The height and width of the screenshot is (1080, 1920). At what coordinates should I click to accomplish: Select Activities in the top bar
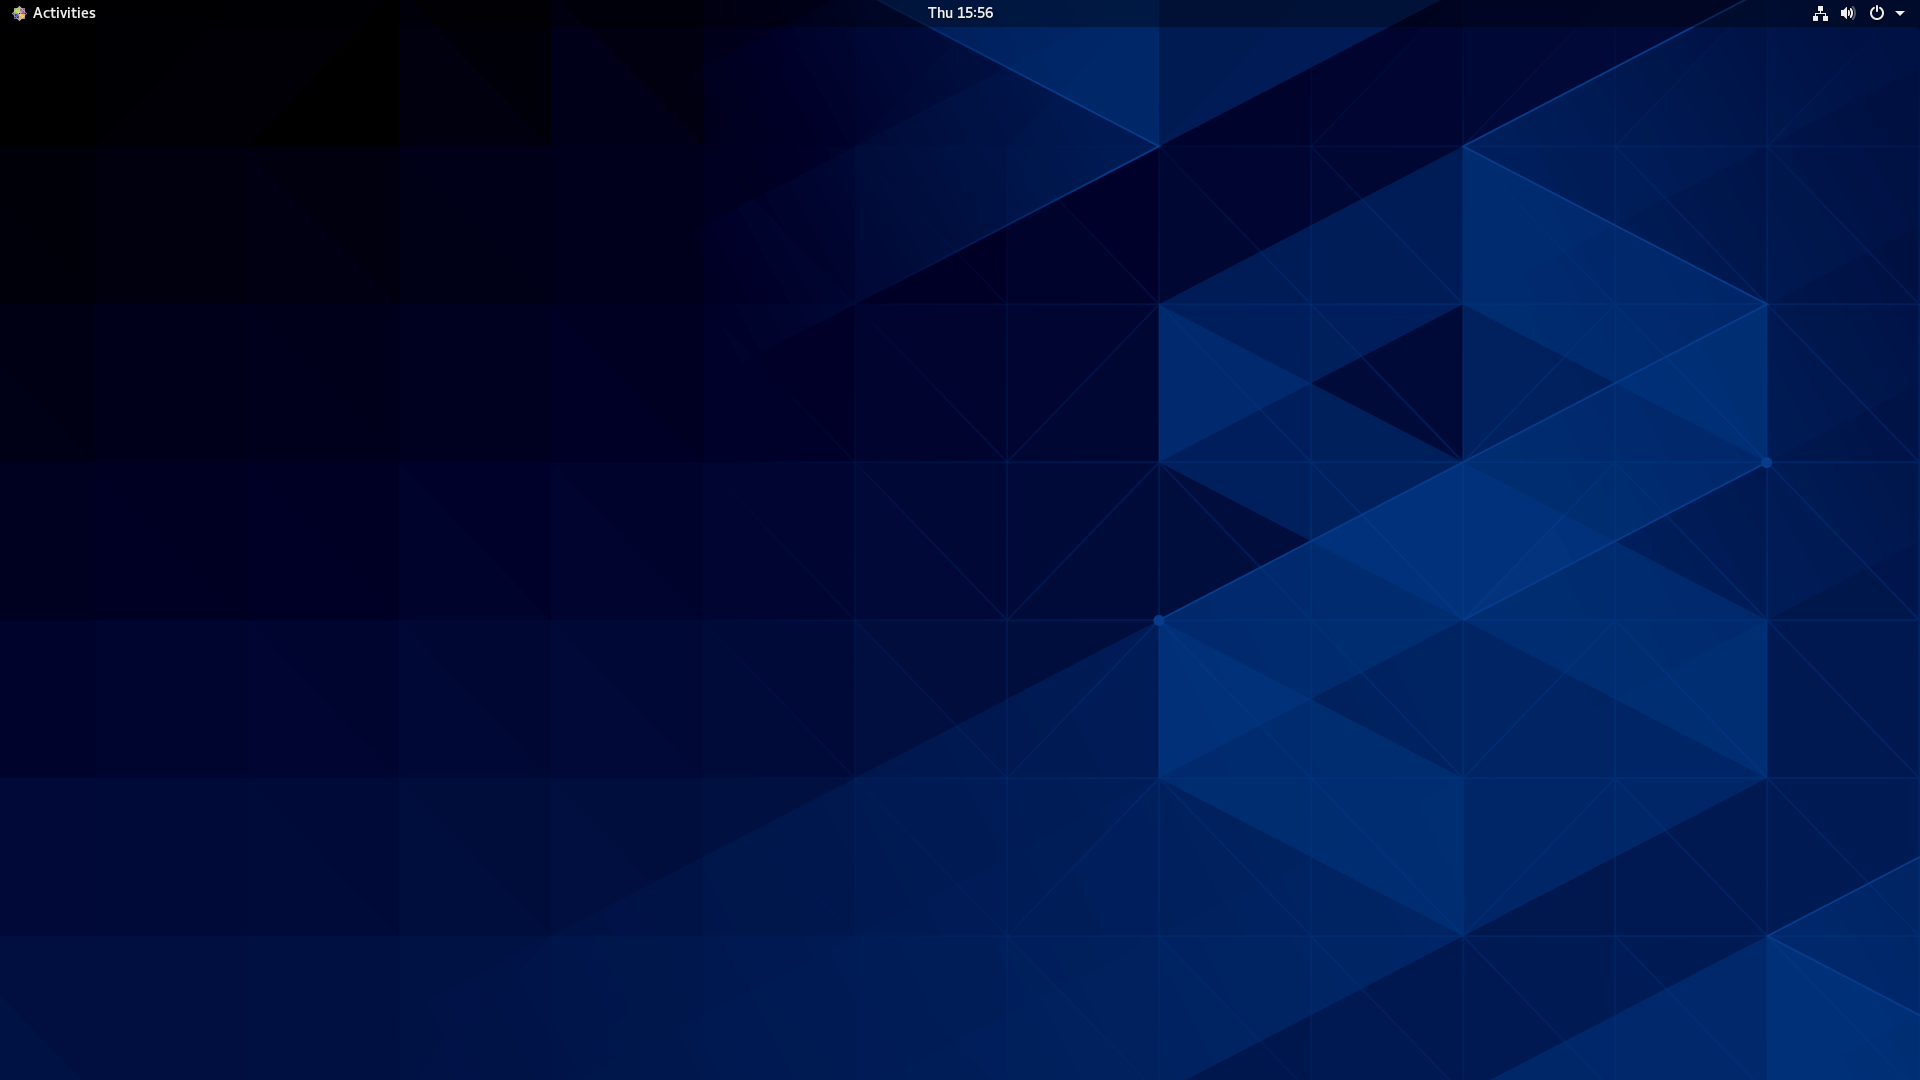coord(64,13)
